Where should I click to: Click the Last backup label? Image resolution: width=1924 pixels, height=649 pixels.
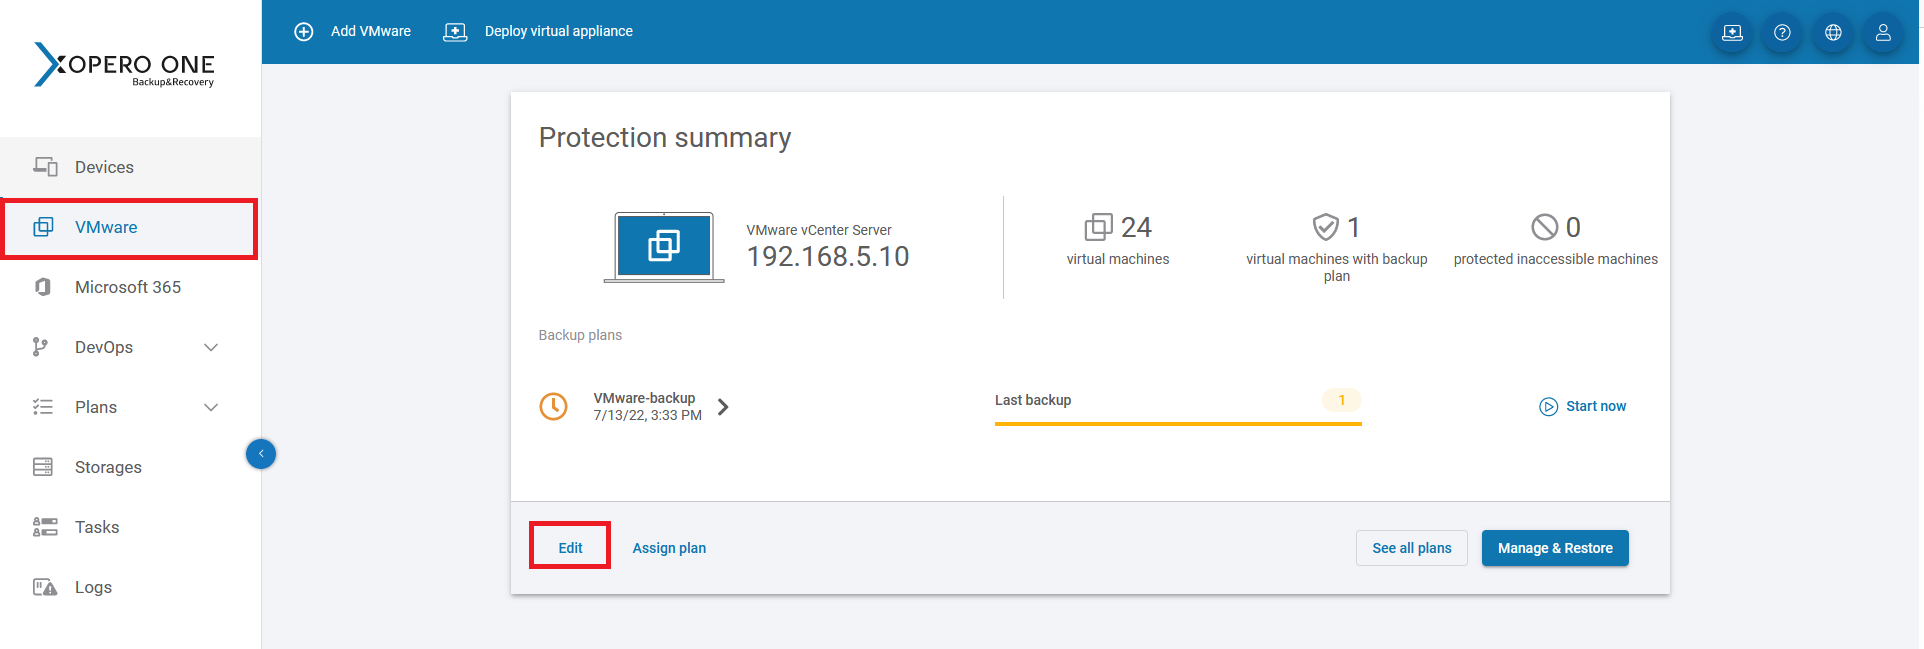[1033, 400]
